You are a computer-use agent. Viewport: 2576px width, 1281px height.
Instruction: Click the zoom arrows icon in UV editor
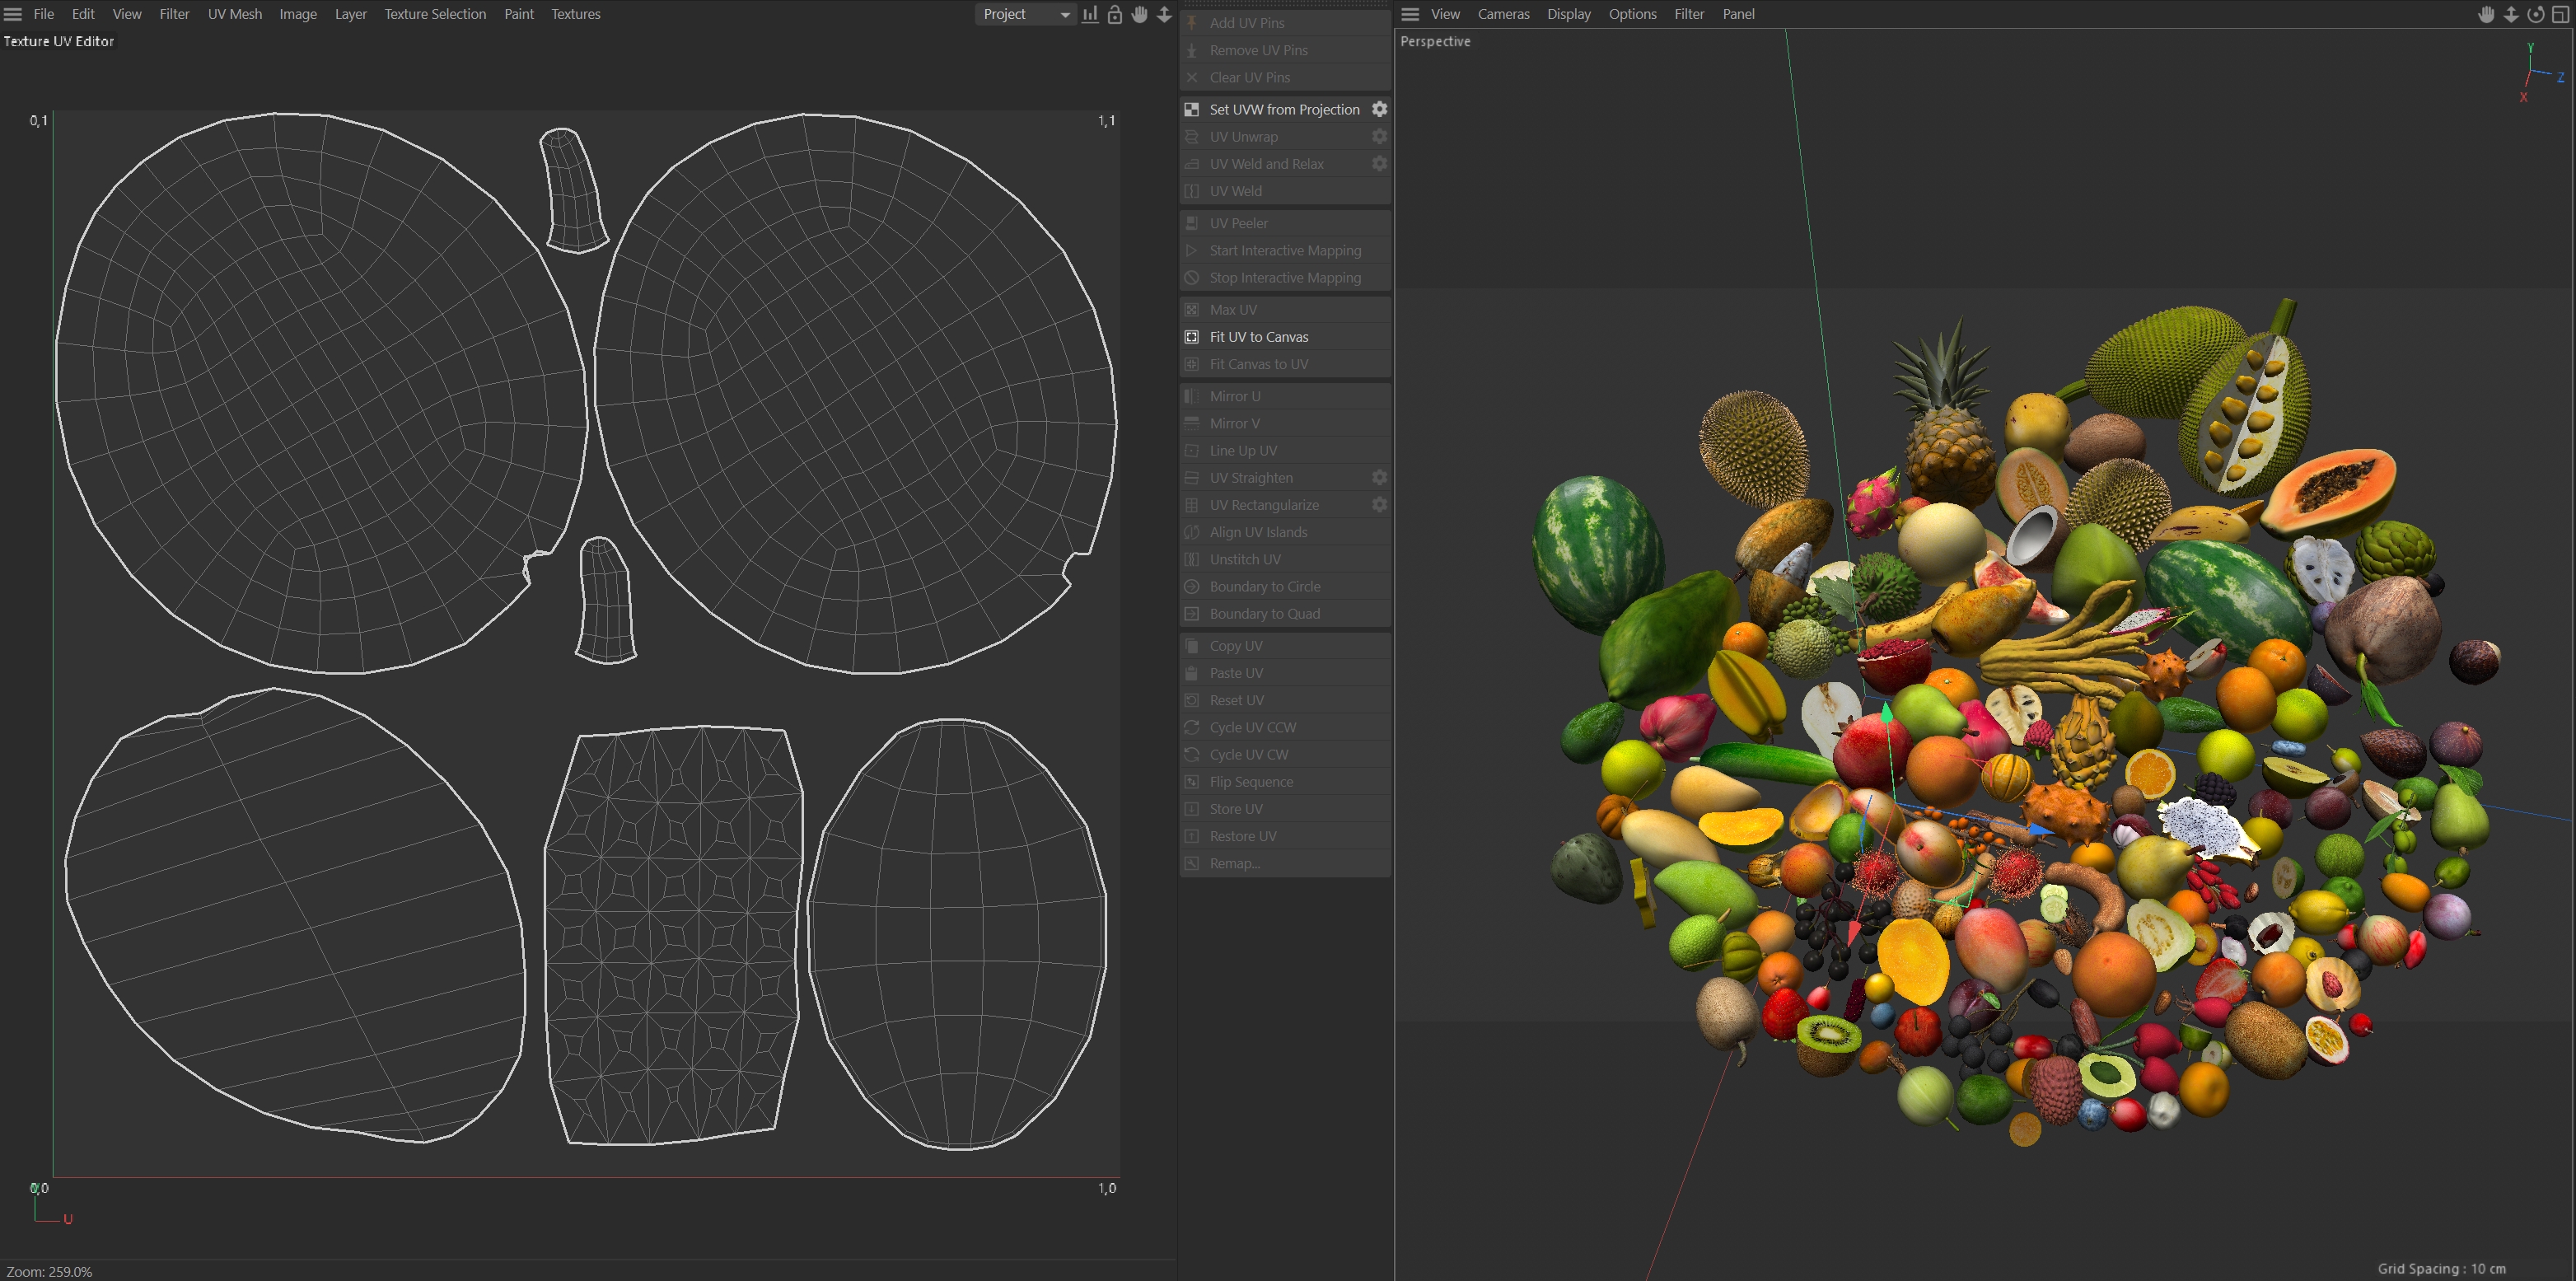[x=1164, y=14]
